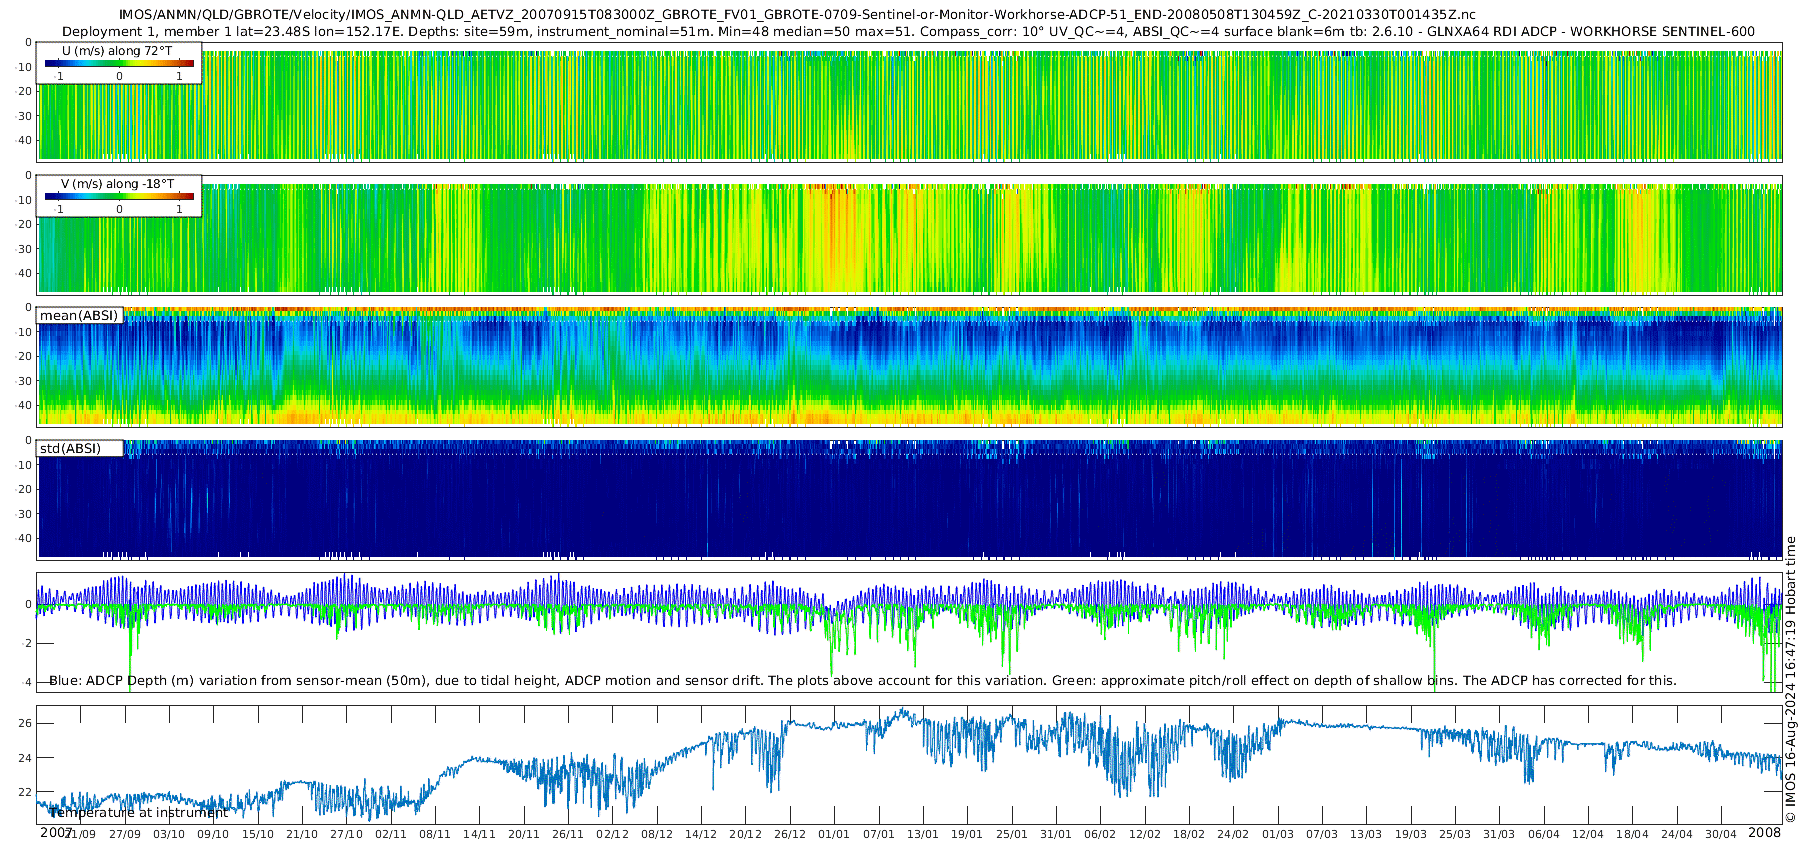The width and height of the screenshot is (1800, 850).
Task: Click the U velocity colorbar legend
Action: pyautogui.click(x=119, y=63)
